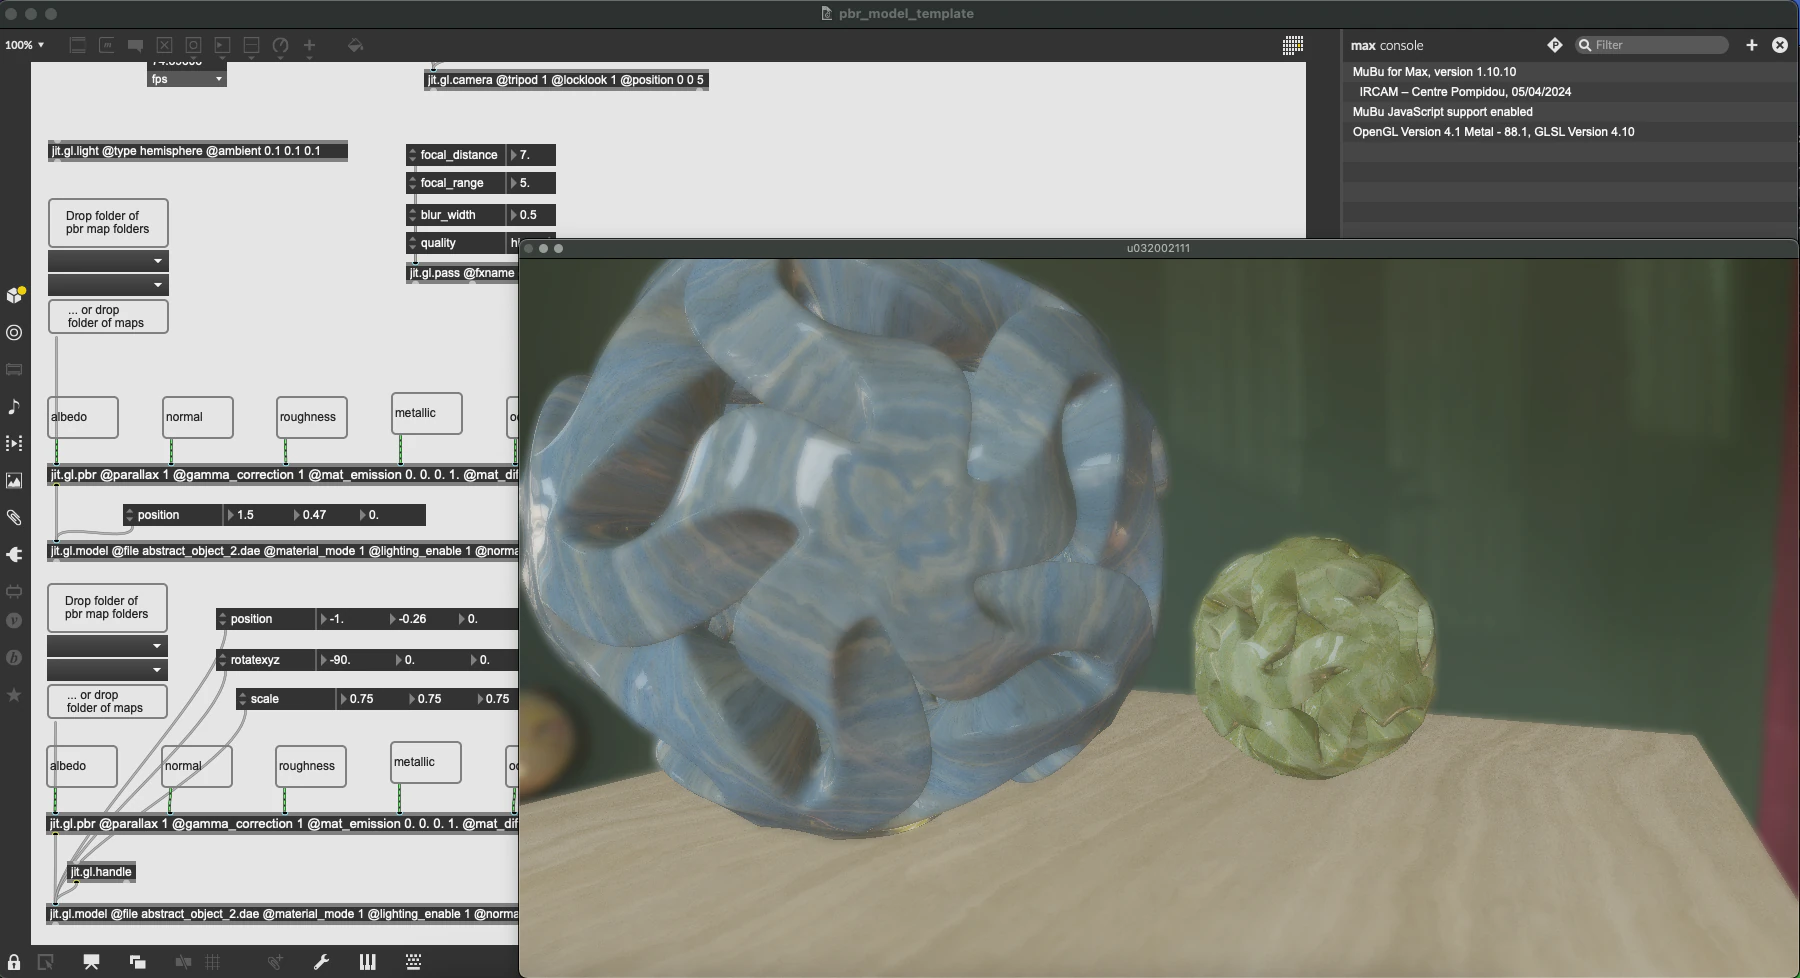
Task: Toggle the cursor-in-box icon in bottom toolbar
Action: coord(45,962)
